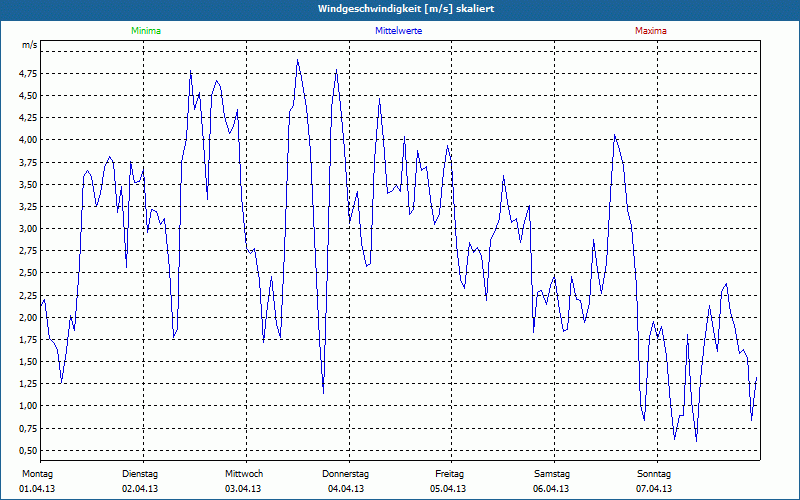Click the 4,25 y-axis value
Viewport: 800px width, 500px height.
[x=29, y=118]
